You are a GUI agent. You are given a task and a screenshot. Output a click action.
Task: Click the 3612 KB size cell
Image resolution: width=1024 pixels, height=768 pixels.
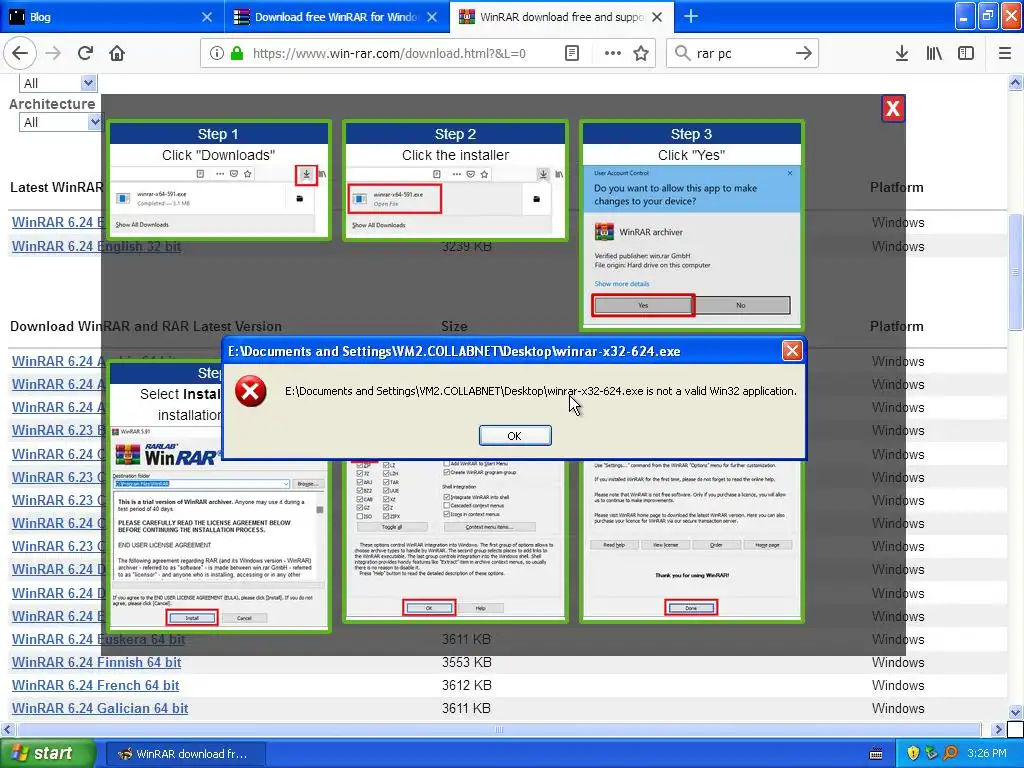(x=466, y=685)
